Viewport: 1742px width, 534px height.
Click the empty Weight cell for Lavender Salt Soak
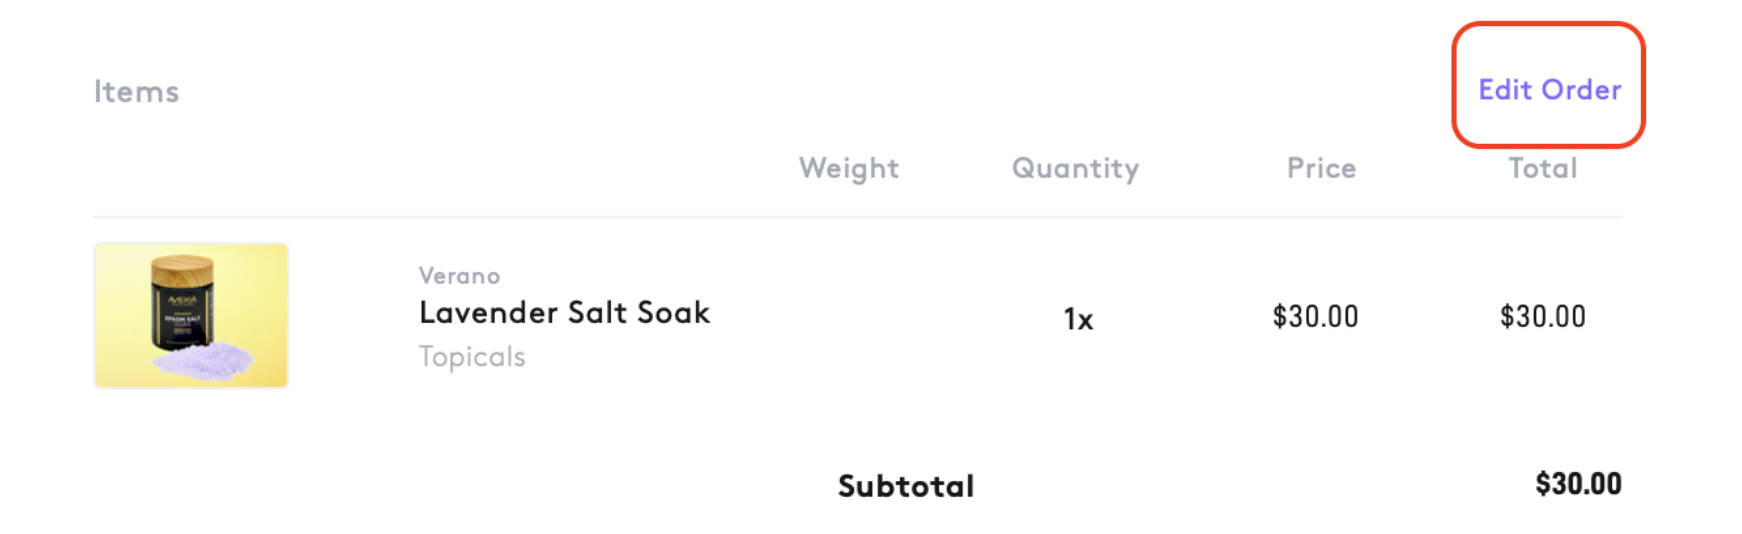(848, 317)
